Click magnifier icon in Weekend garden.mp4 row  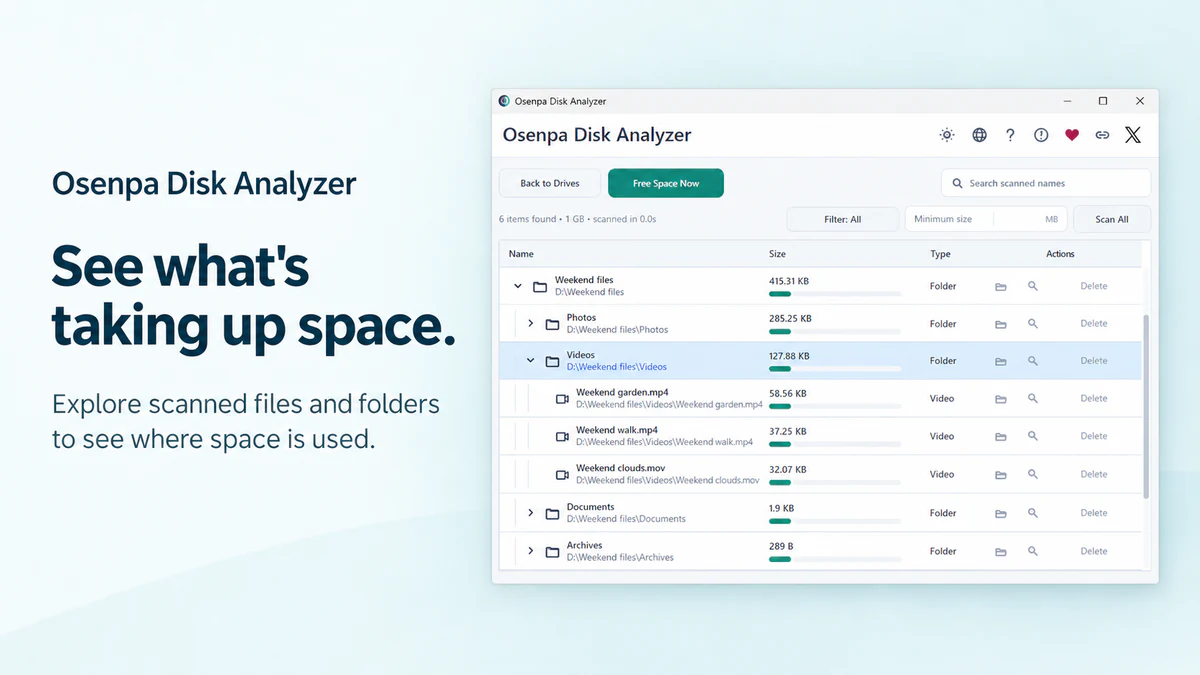coord(1033,398)
